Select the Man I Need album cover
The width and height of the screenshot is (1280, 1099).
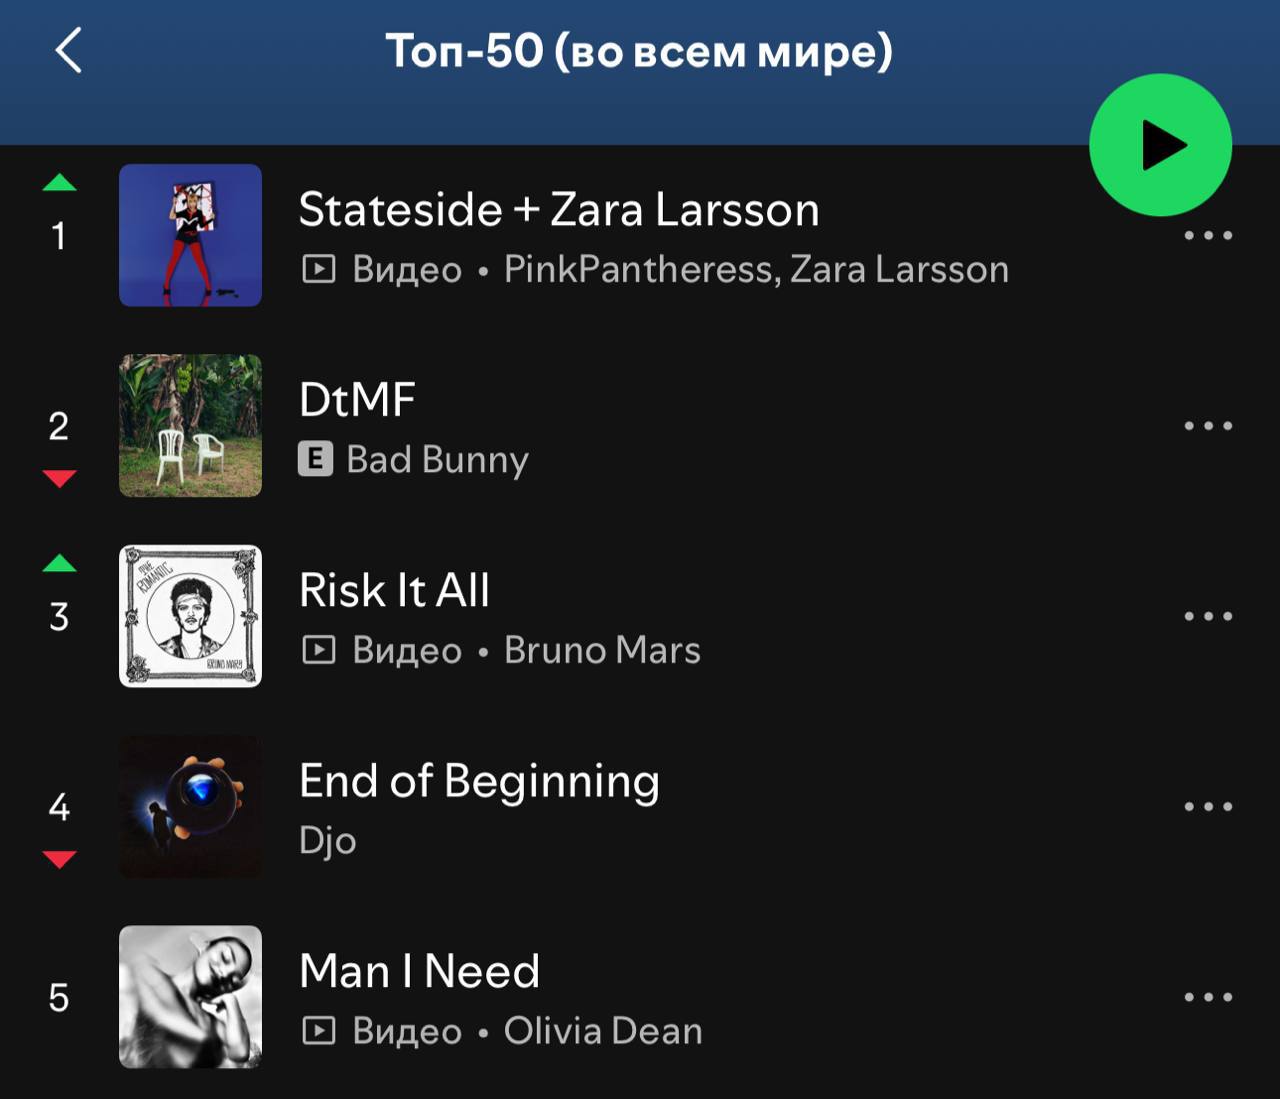click(x=190, y=997)
